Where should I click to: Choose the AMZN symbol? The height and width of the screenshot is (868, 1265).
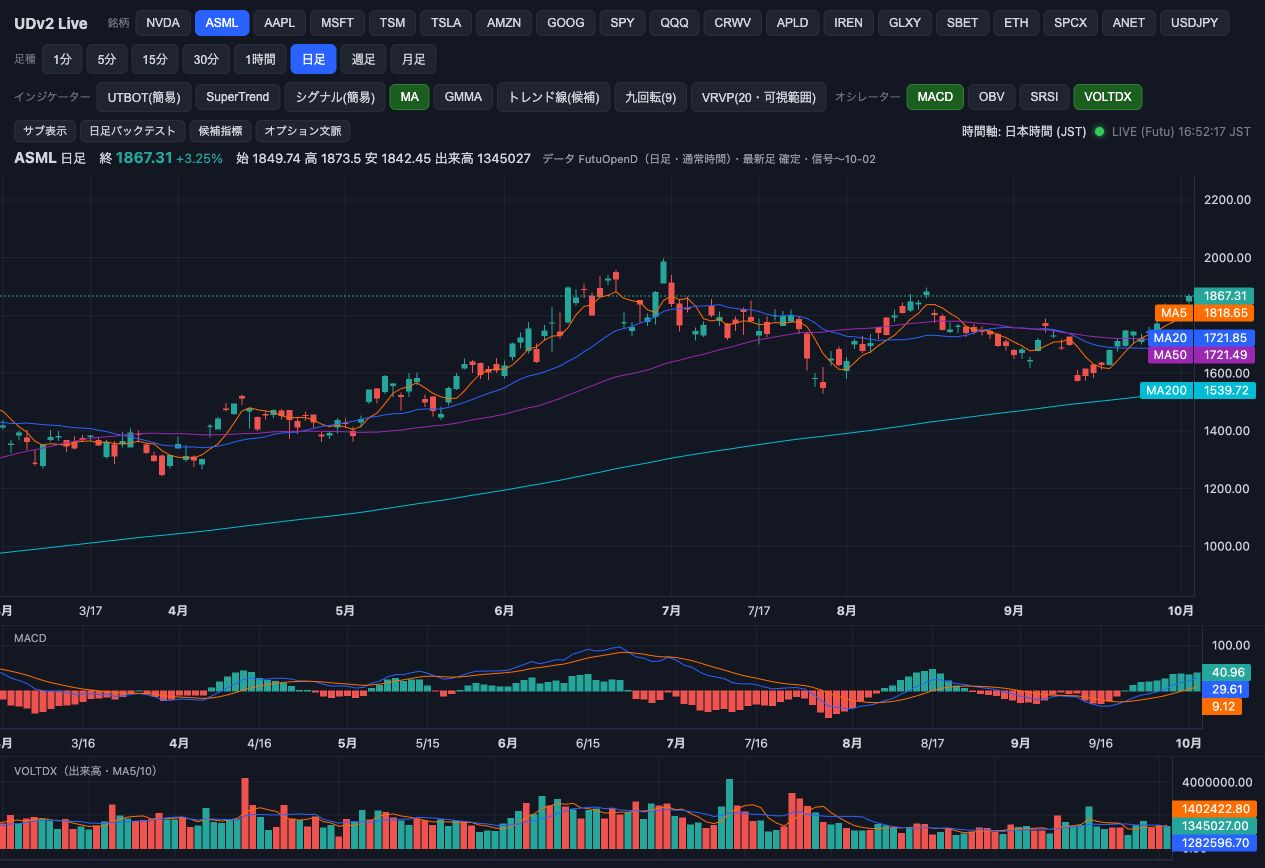pyautogui.click(x=504, y=23)
